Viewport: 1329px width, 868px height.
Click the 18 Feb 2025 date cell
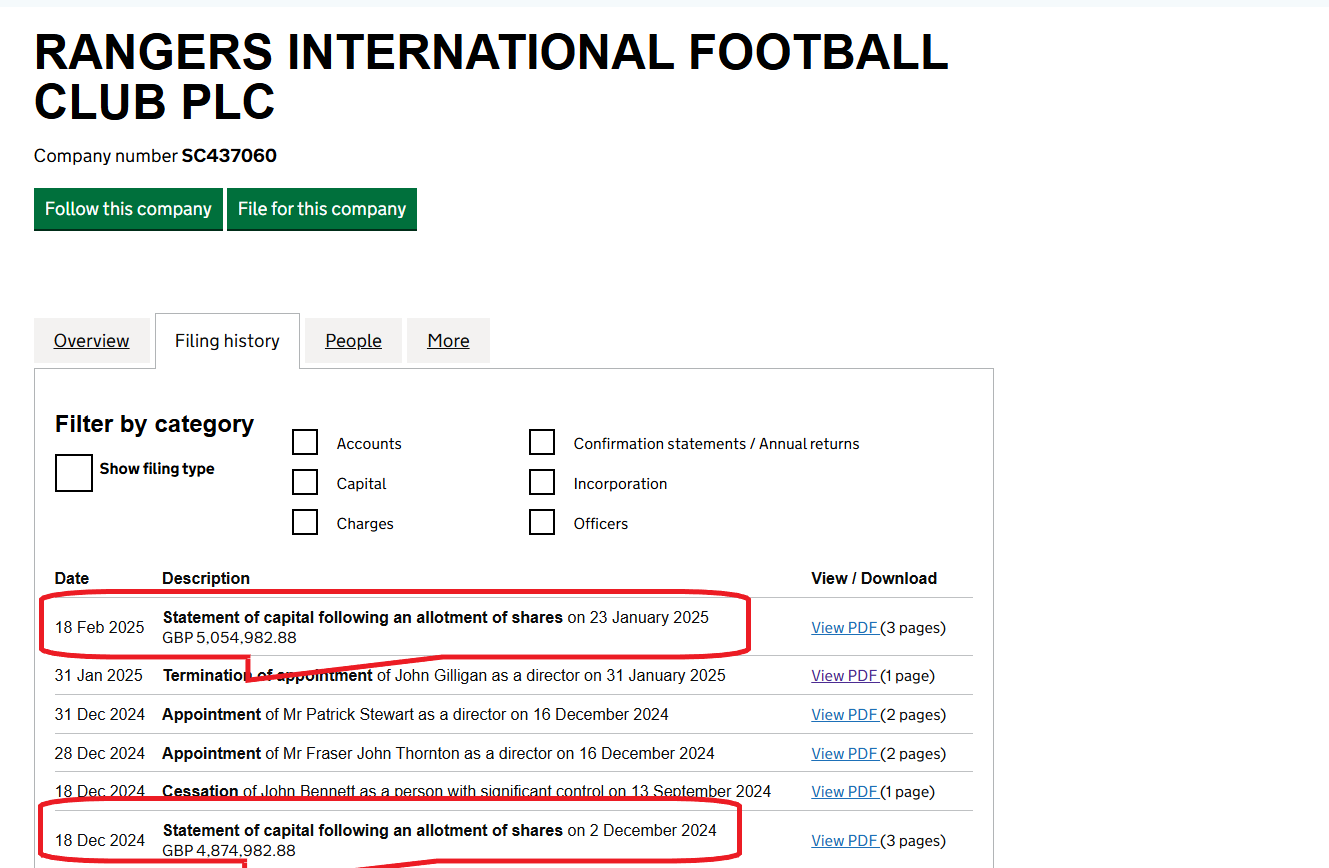tap(99, 628)
